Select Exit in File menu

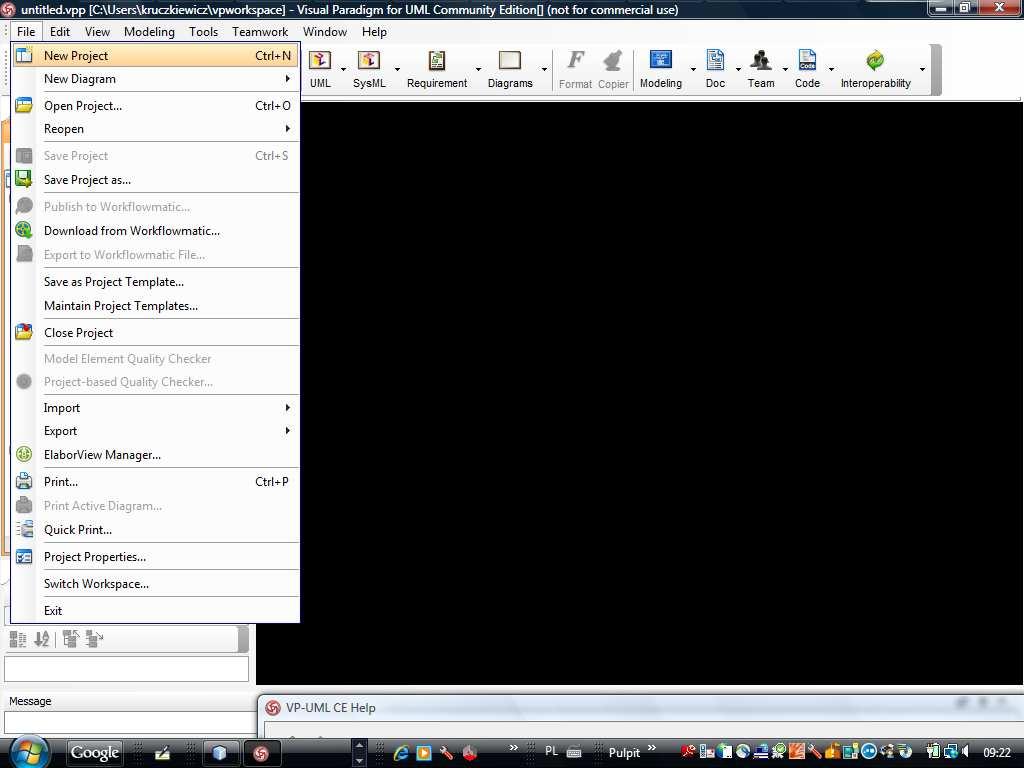click(155, 611)
